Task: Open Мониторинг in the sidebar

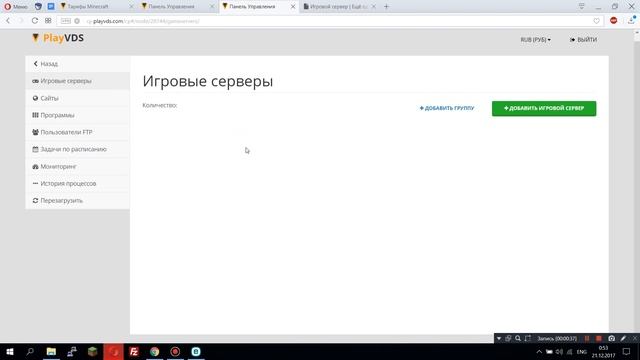Action: (78, 167)
